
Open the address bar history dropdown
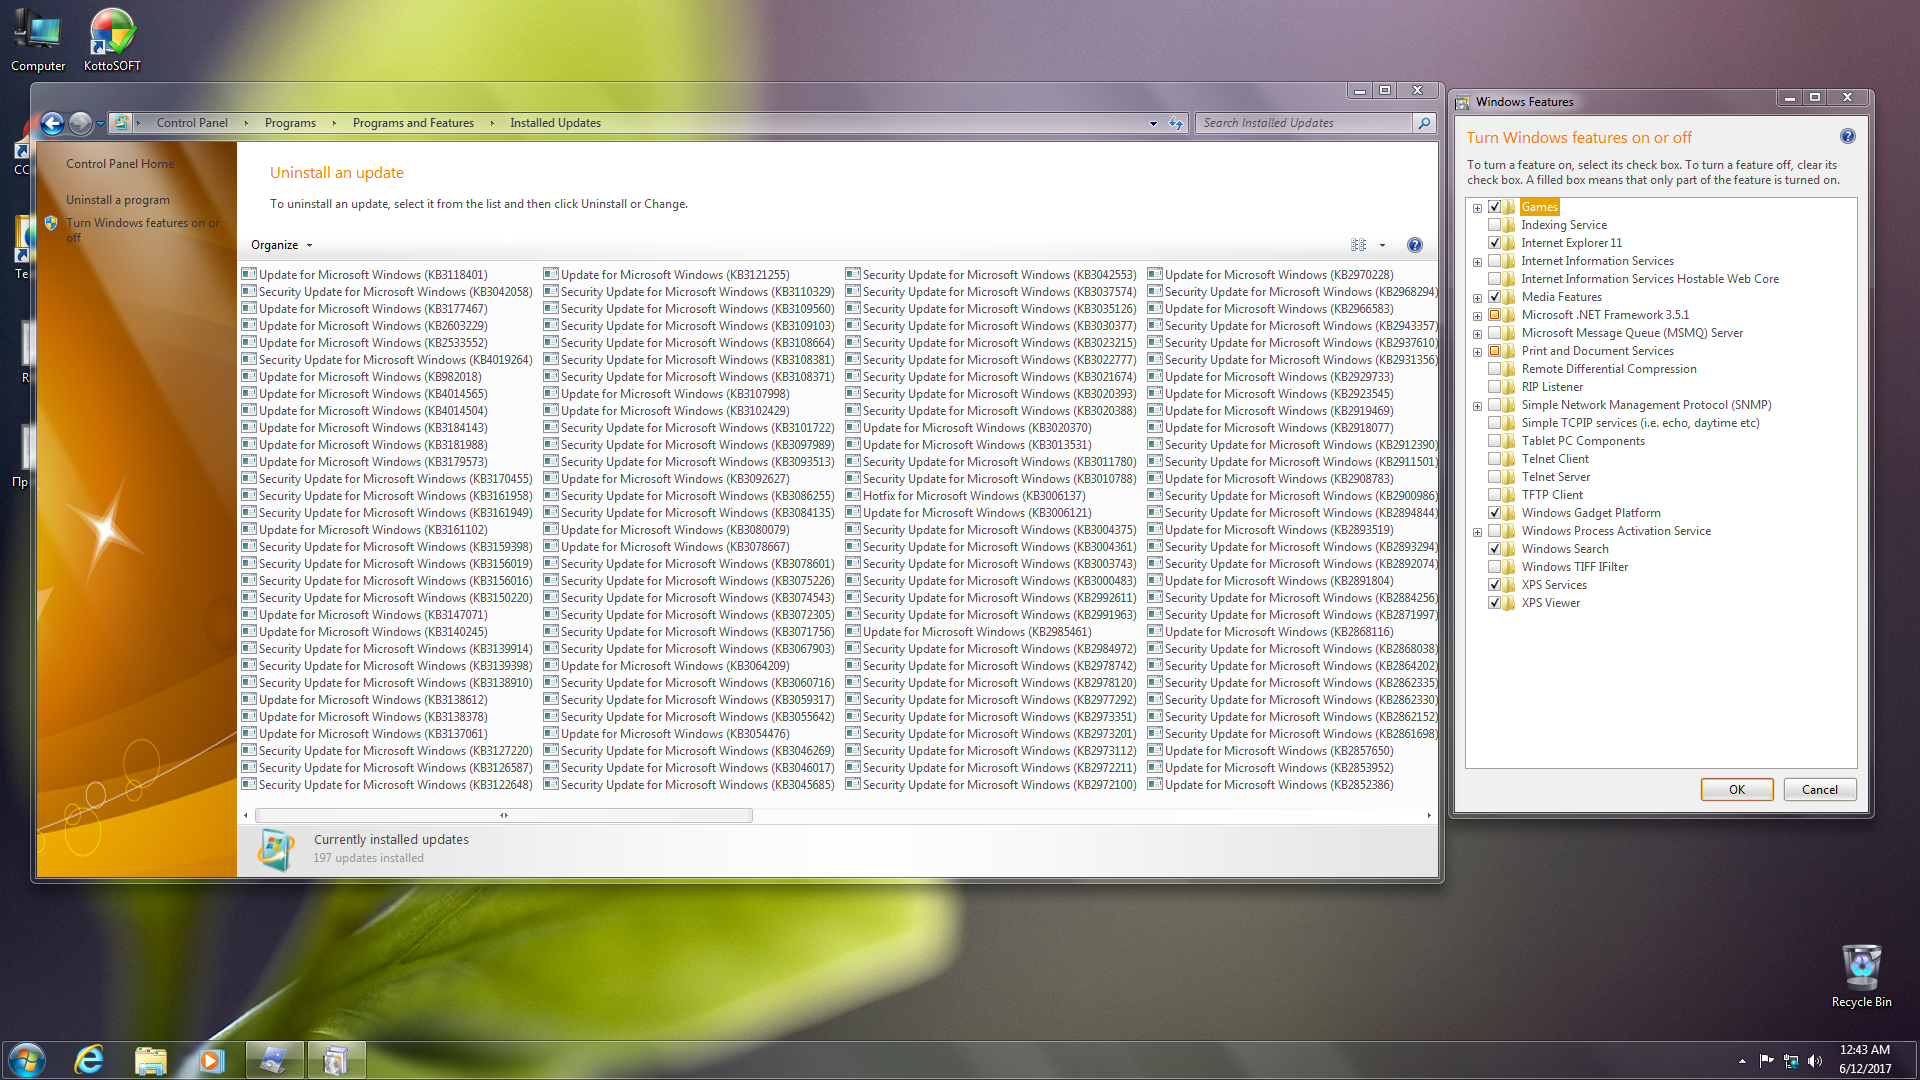[x=1153, y=123]
